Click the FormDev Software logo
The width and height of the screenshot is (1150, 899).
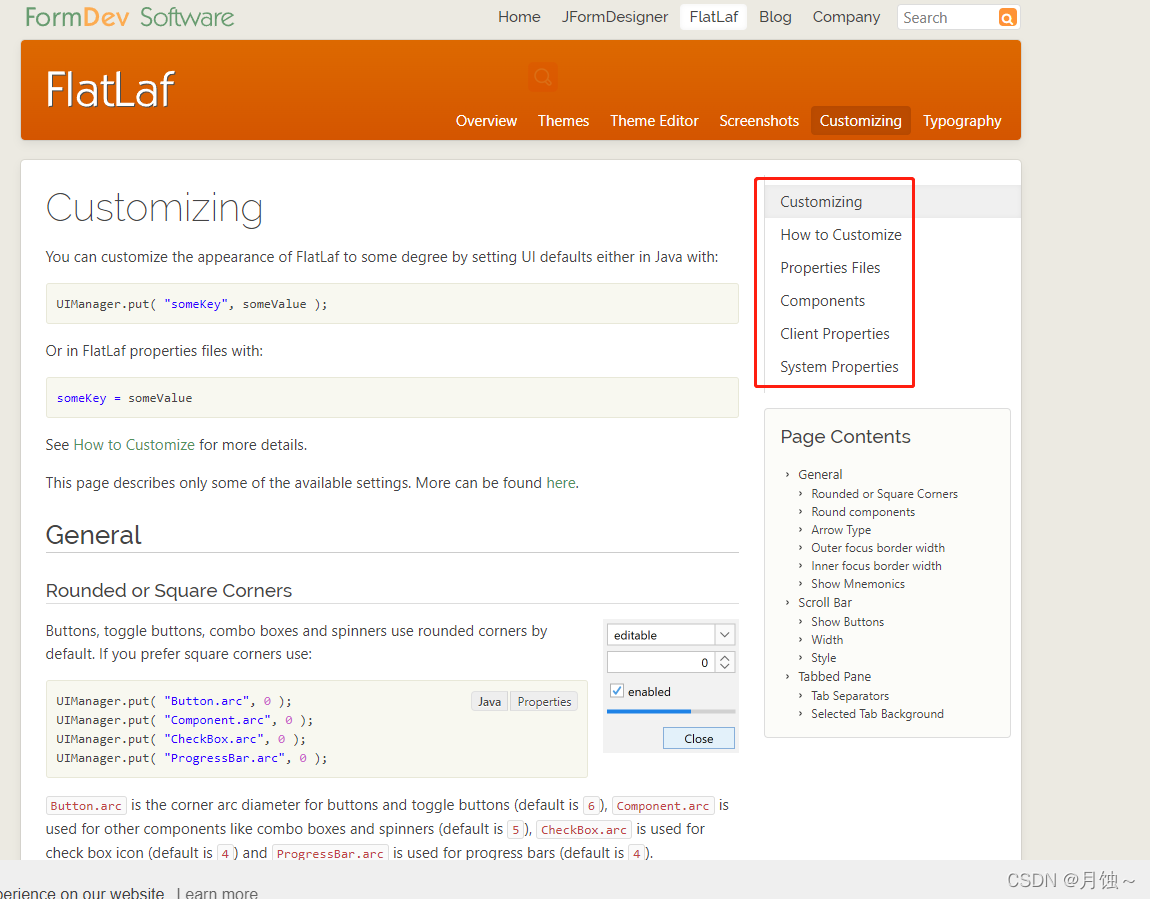(x=130, y=17)
